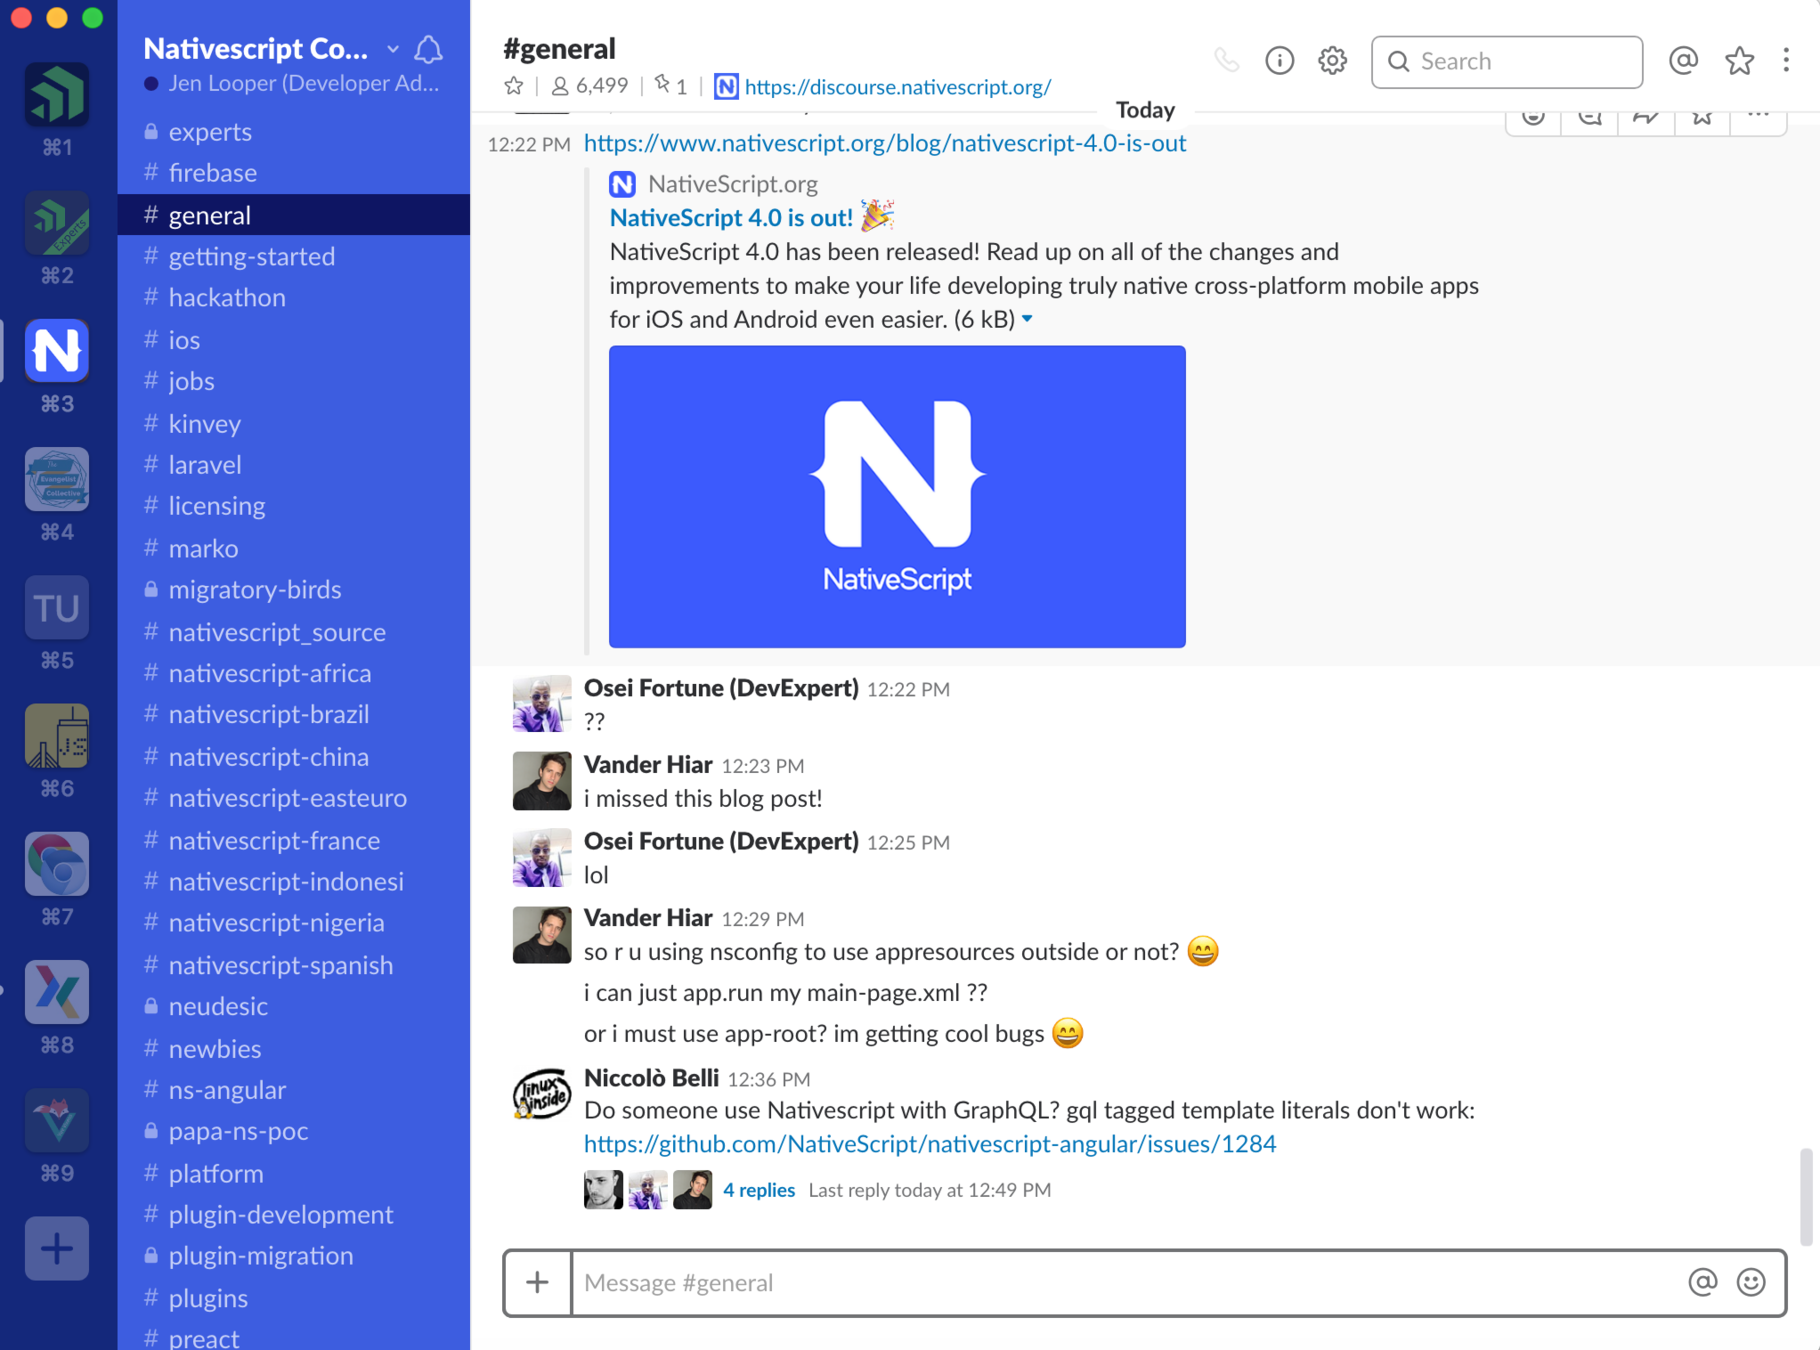
Task: Open channel settings gear icon
Action: pyautogui.click(x=1332, y=61)
